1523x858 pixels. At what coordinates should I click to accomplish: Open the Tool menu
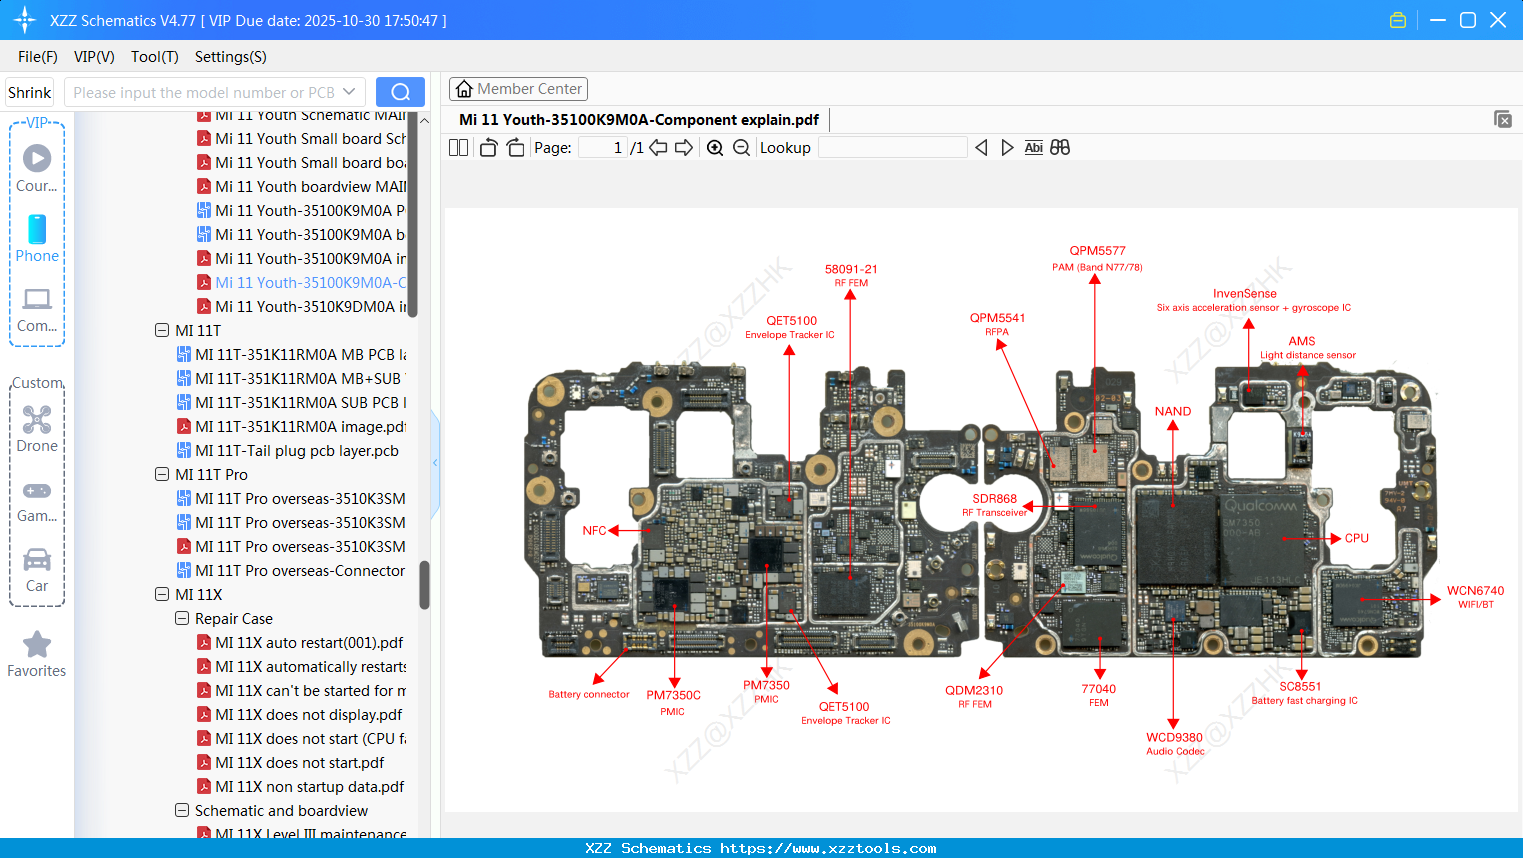[x=155, y=57]
